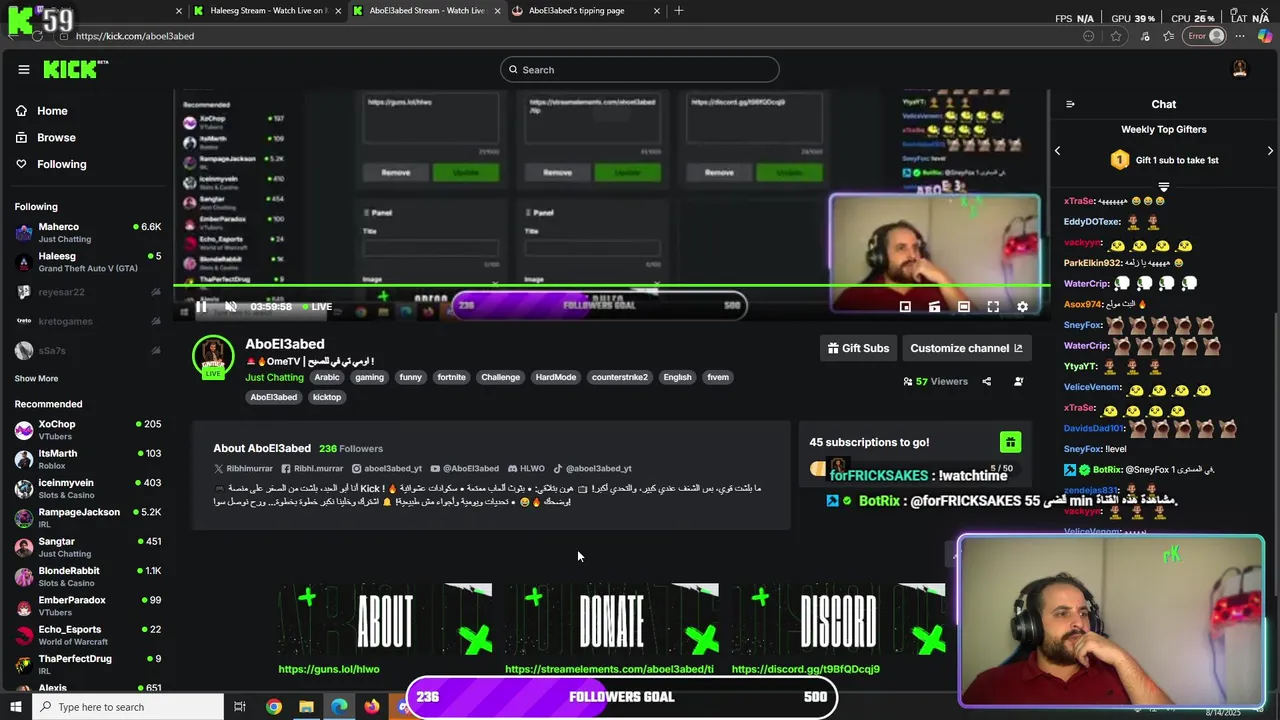1280x720 pixels.
Task: Enter fullscreen on the video player
Action: [x=993, y=307]
